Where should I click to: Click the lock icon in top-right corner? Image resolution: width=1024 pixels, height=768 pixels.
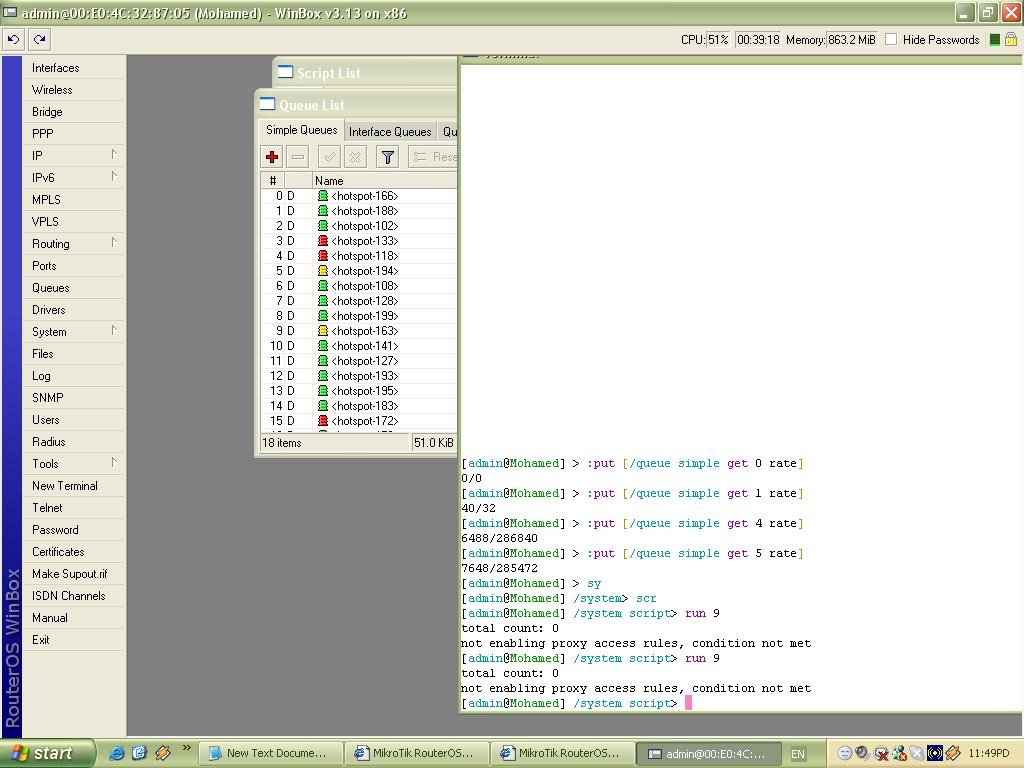click(x=1010, y=40)
